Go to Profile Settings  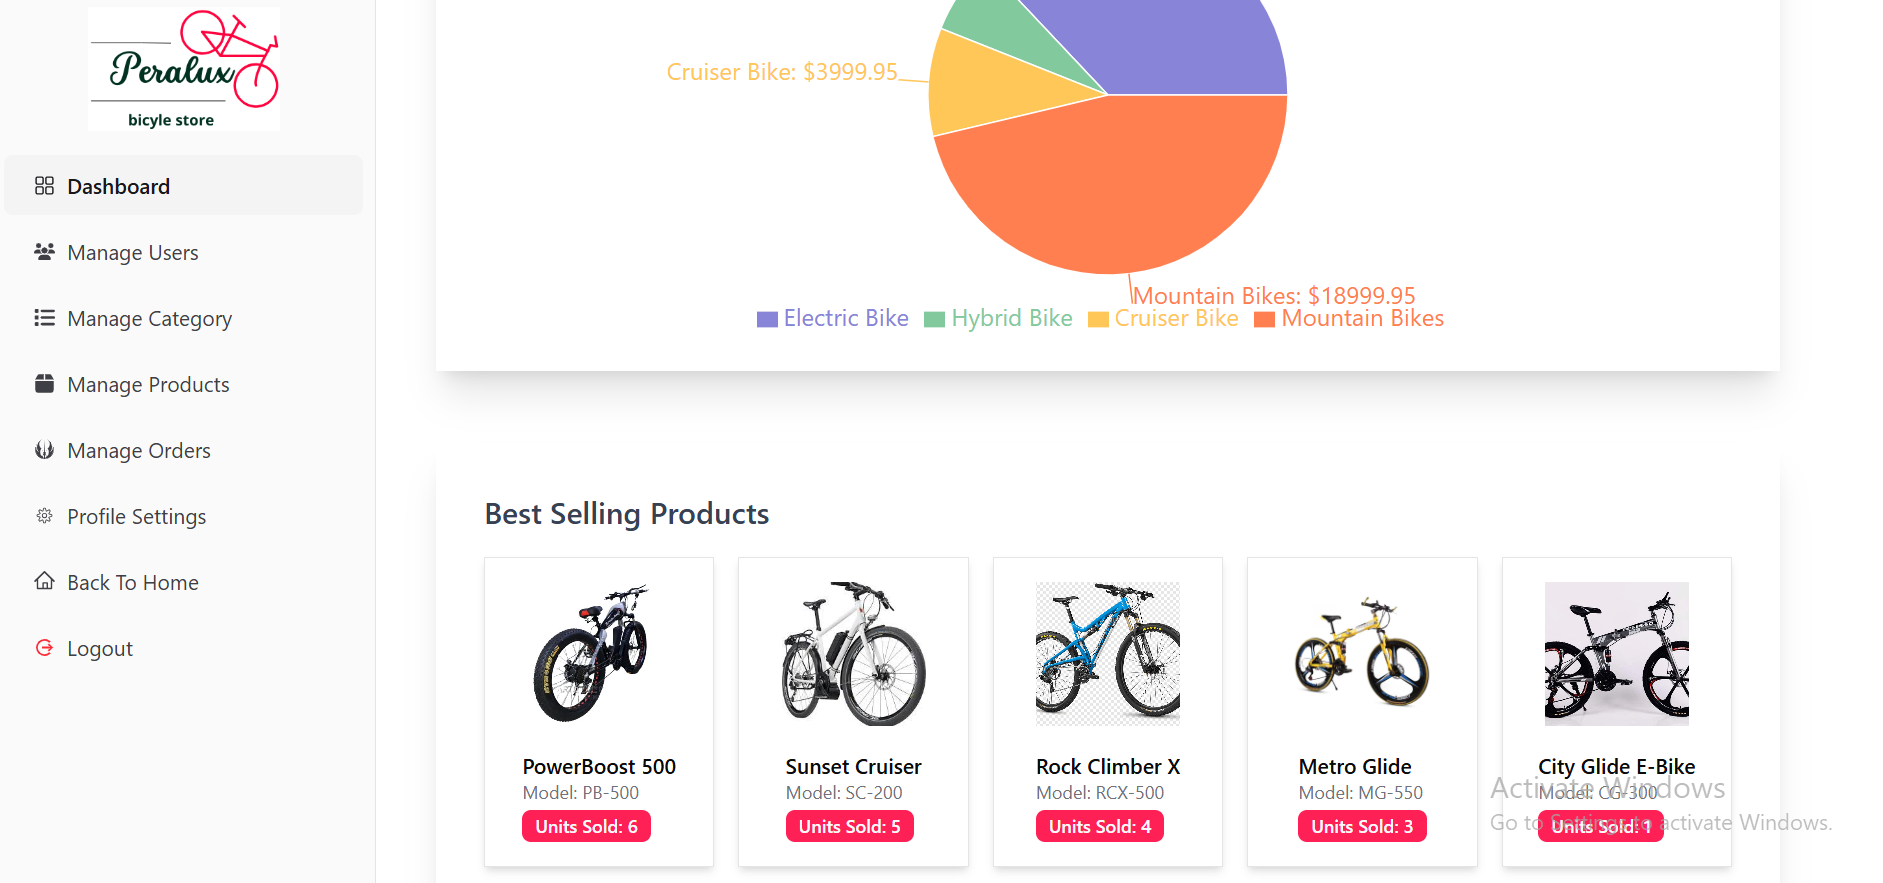tap(137, 517)
